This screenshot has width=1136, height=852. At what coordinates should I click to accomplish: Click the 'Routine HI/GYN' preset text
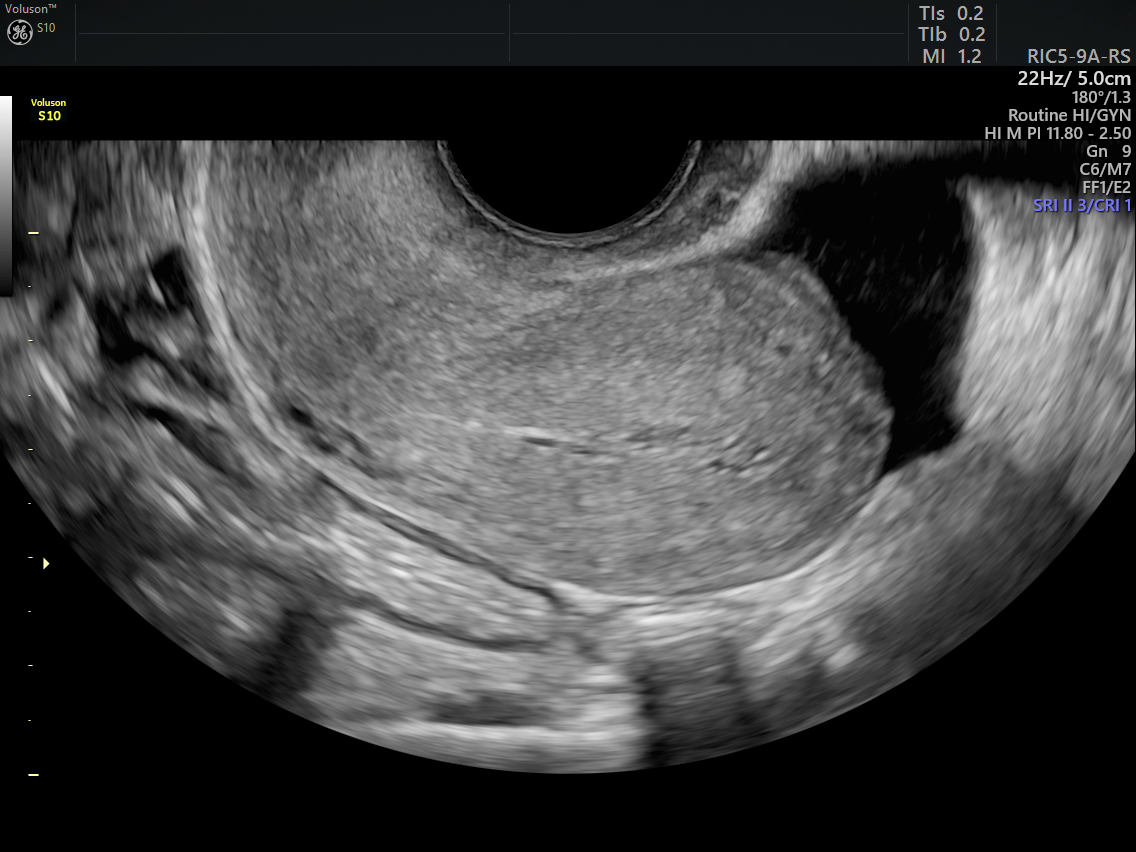click(x=1069, y=115)
